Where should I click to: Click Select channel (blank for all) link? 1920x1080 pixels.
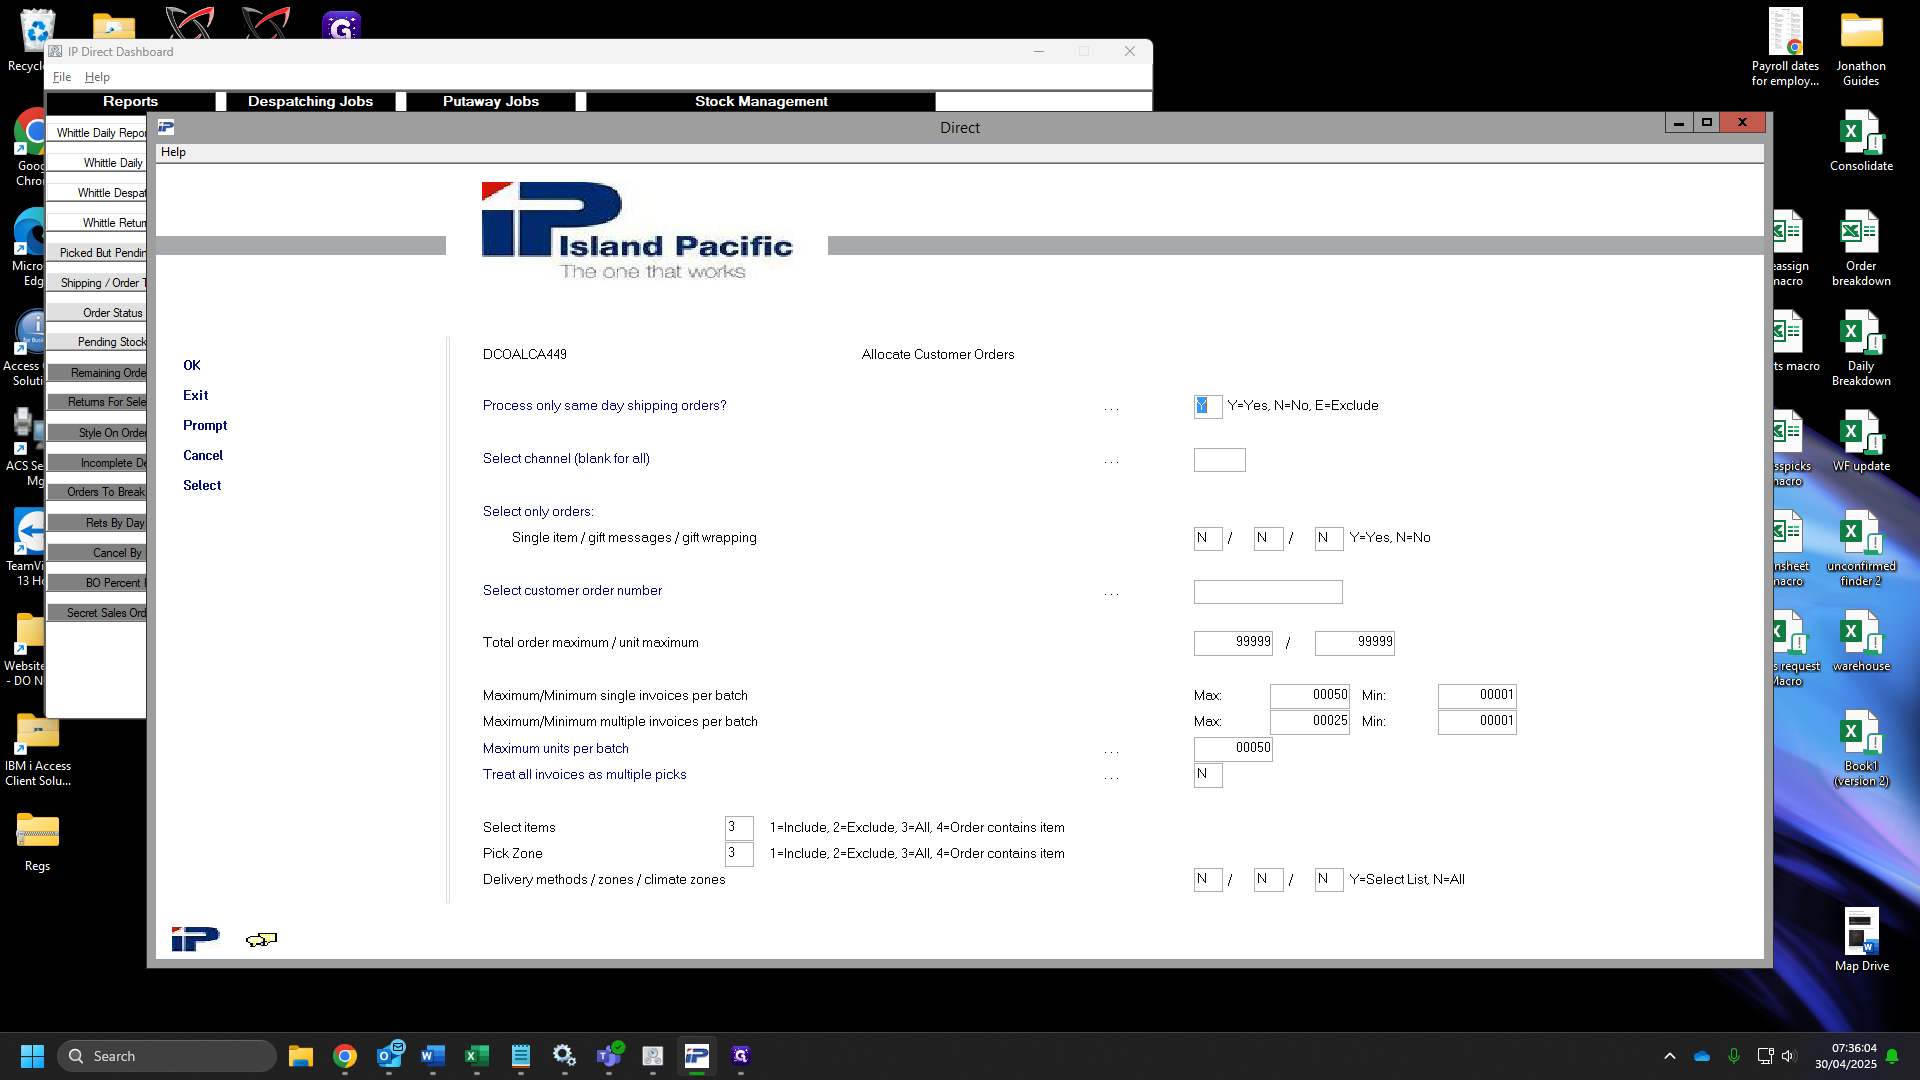click(566, 458)
